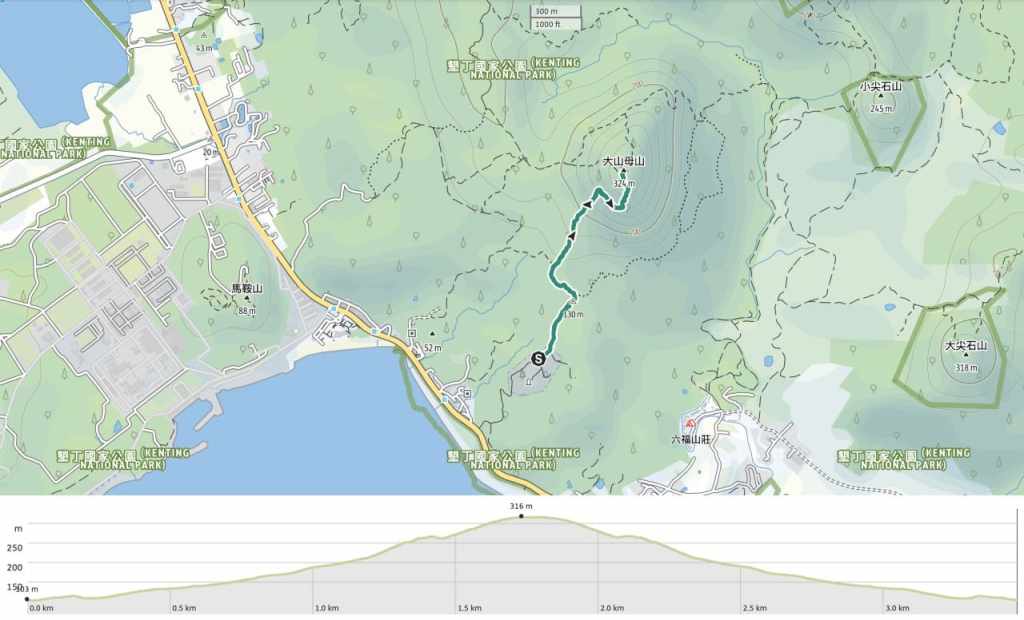Image resolution: width=1024 pixels, height=620 pixels.
Task: Click the 2.5 km mark on distance axis
Action: click(x=754, y=607)
